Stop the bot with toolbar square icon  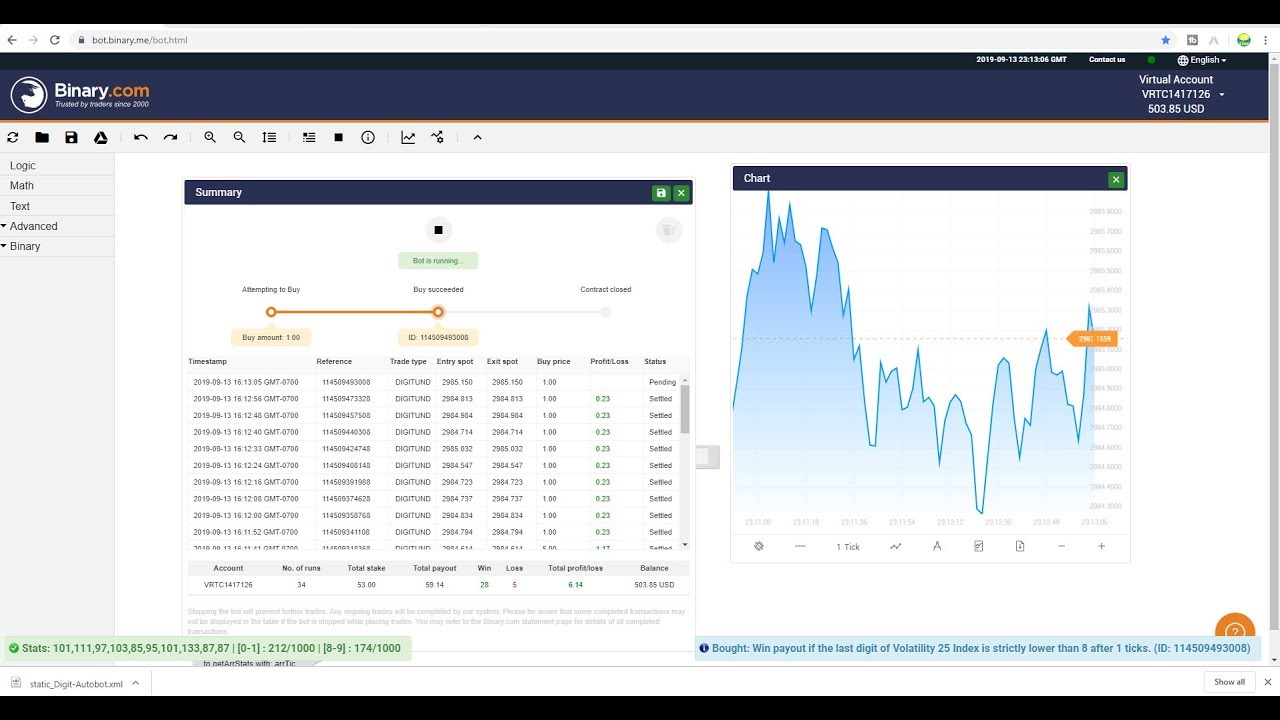pos(339,138)
